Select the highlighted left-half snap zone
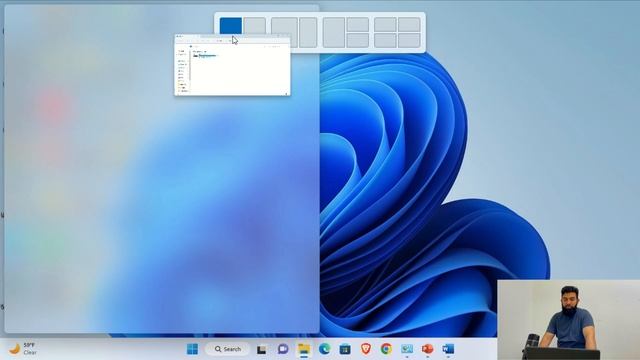The height and width of the screenshot is (360, 640). (x=231, y=25)
